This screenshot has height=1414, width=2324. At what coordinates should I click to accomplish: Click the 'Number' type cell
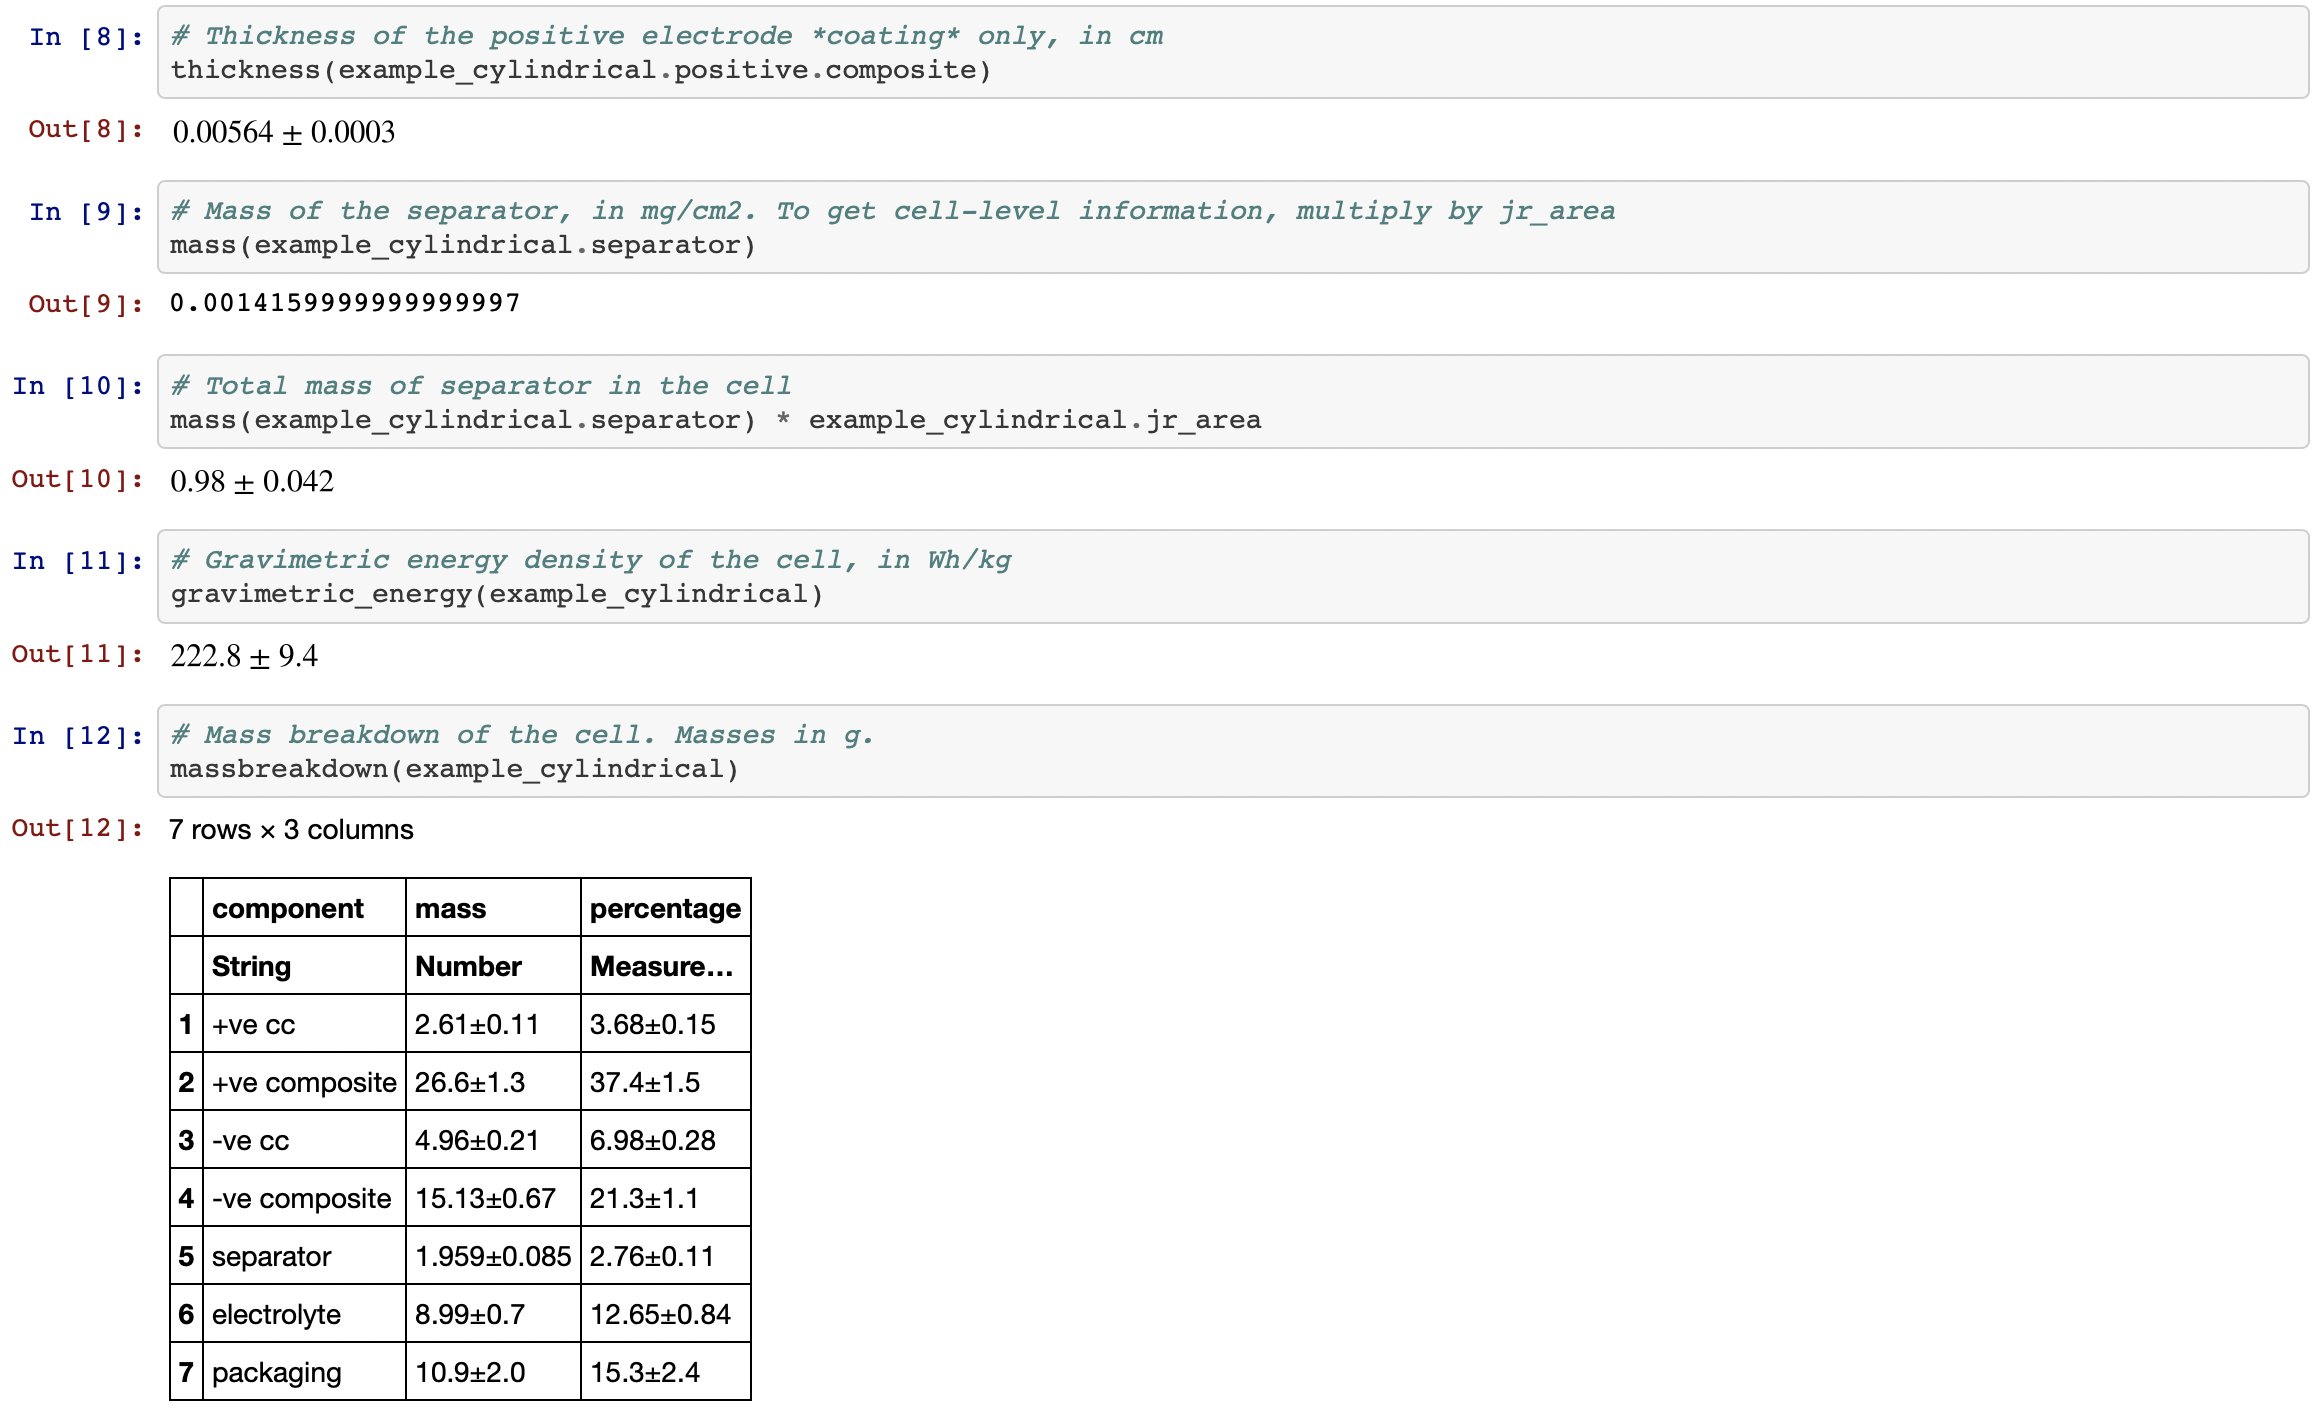[493, 966]
